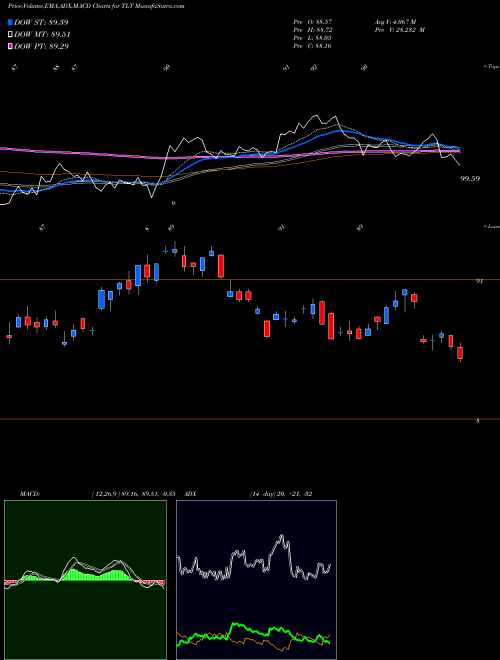
Task: Click the 'Pre V: 28.232 M' volume text
Action: (x=399, y=30)
